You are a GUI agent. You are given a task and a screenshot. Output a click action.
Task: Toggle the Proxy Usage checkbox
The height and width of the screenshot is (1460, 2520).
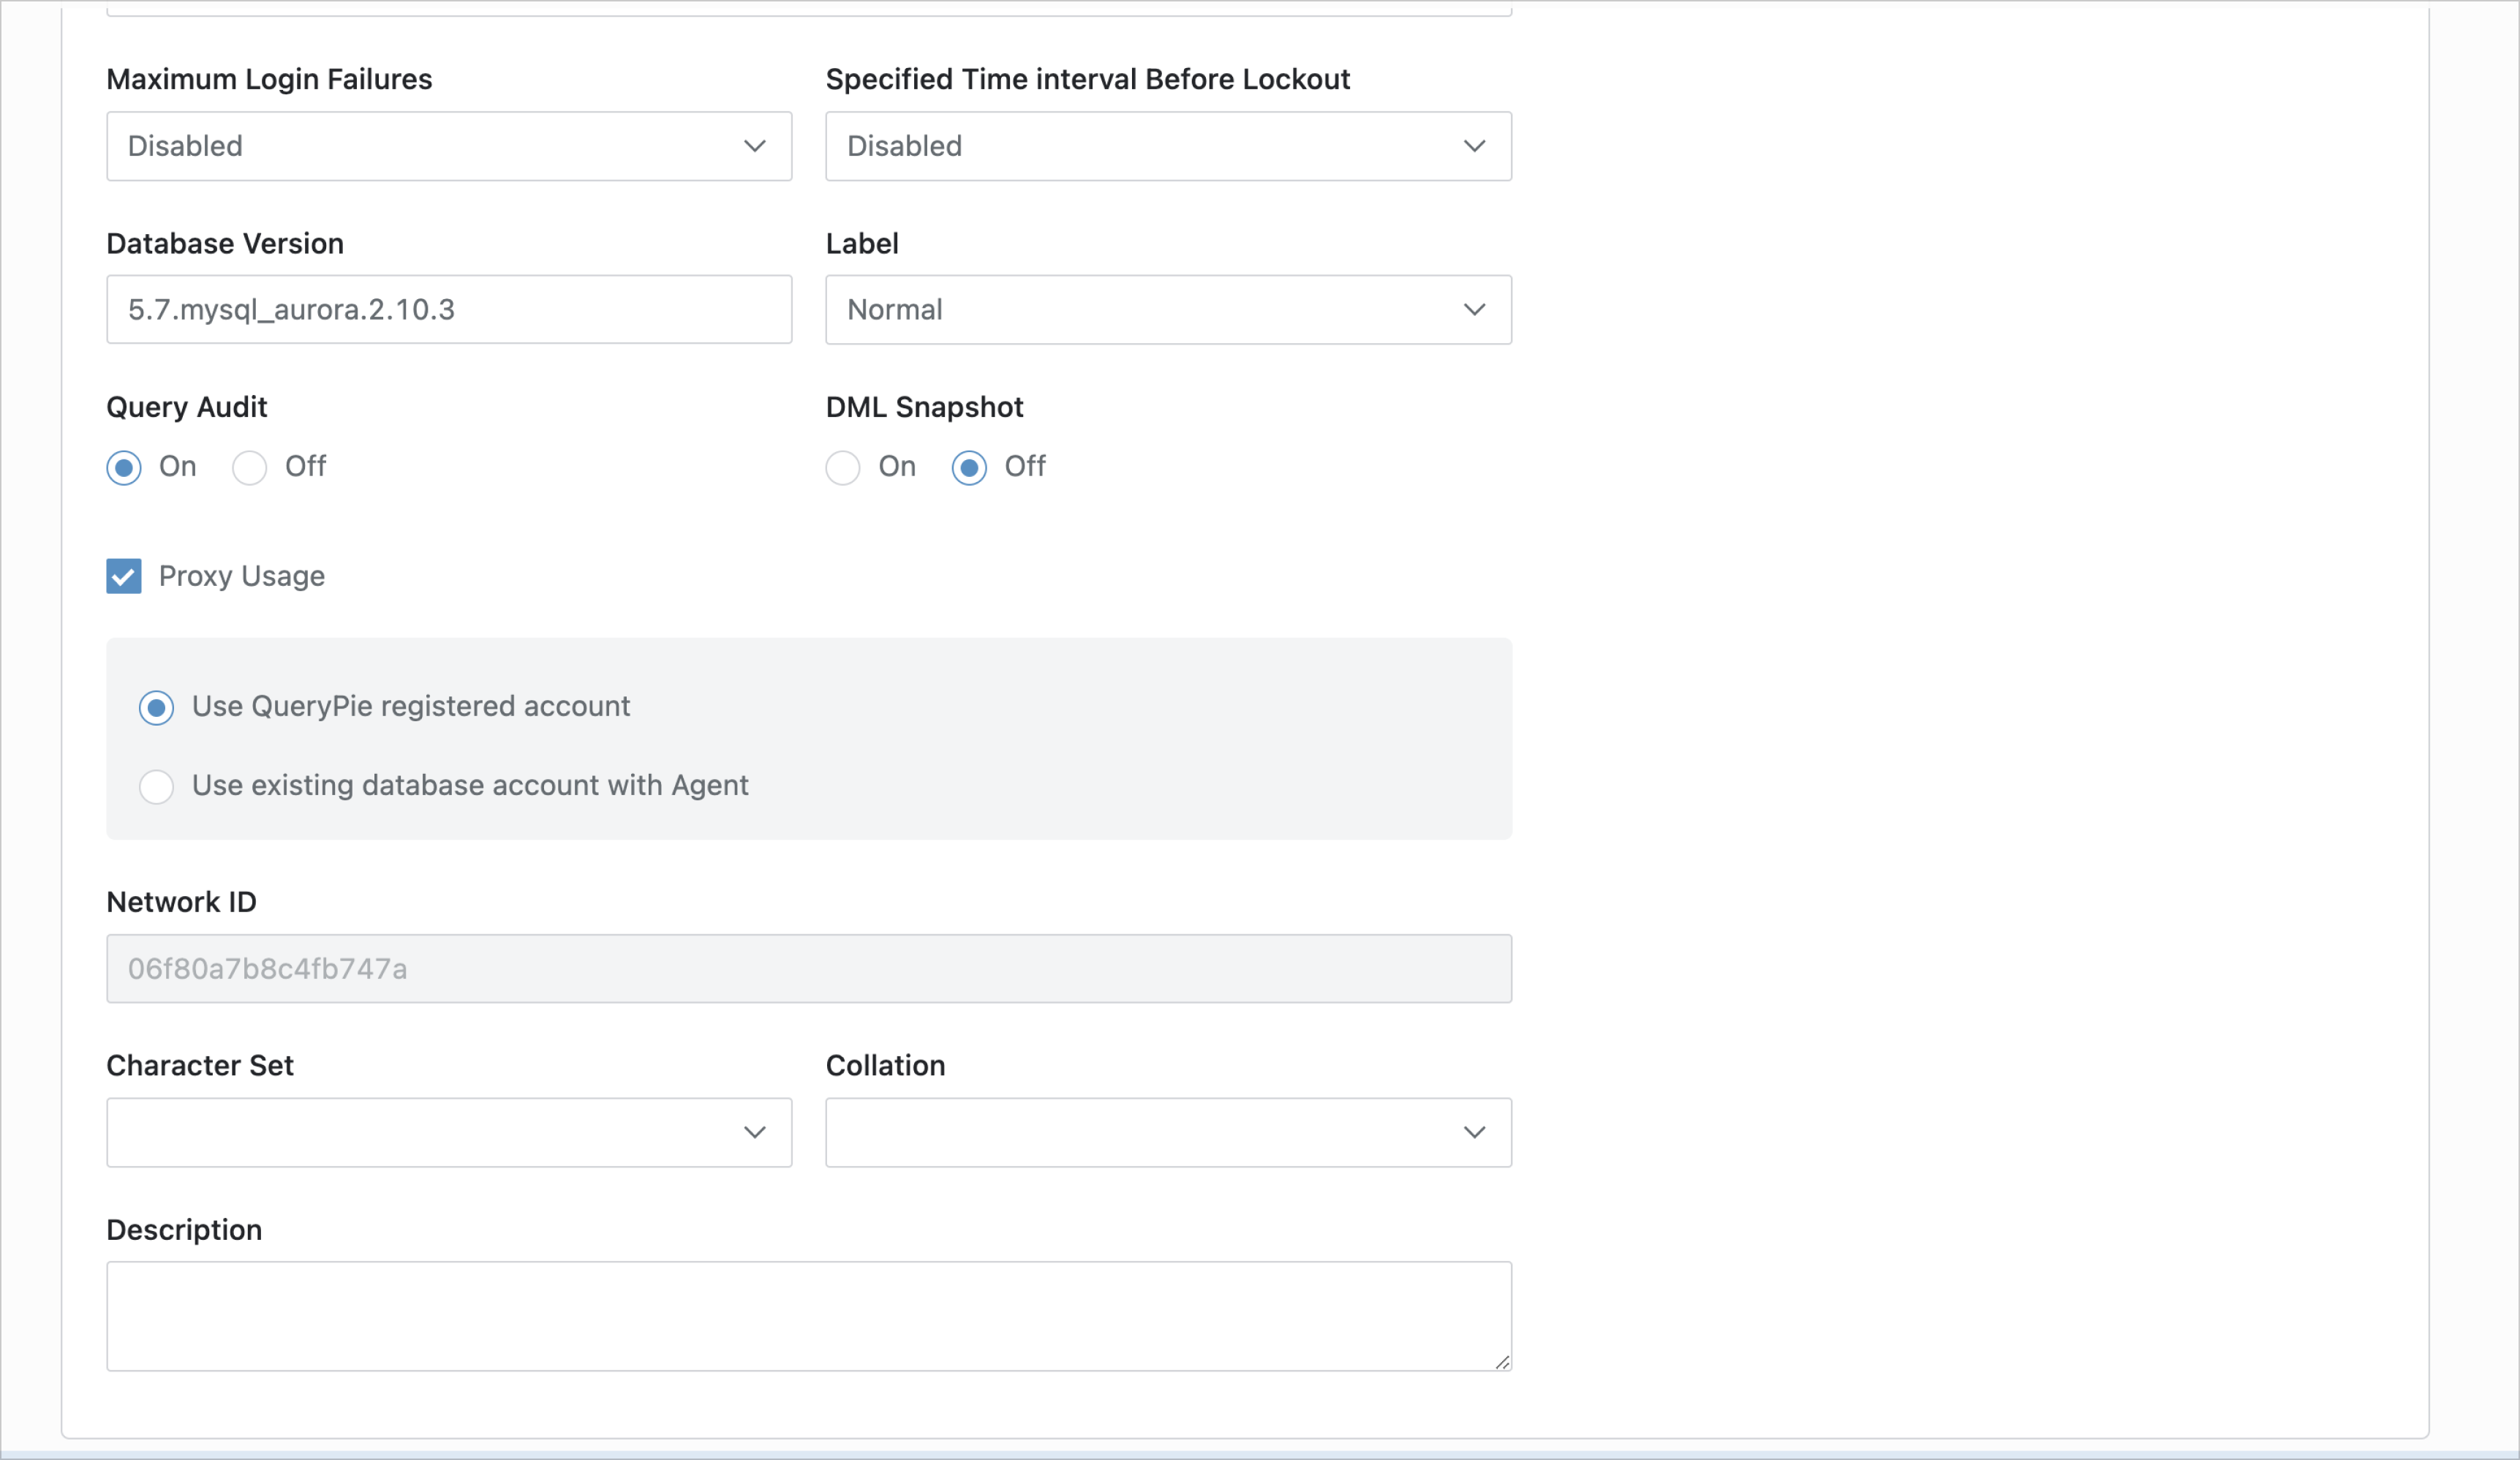click(x=124, y=576)
